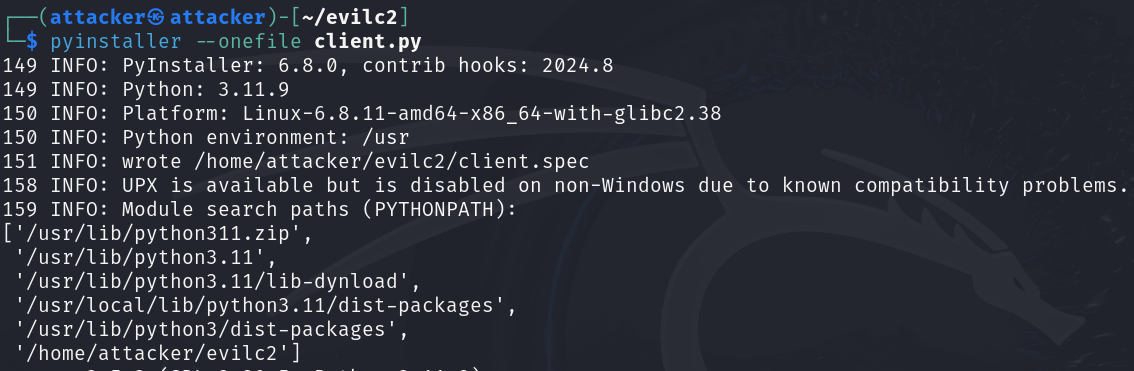Click the pyinstaller command word
The height and width of the screenshot is (371, 1134).
[x=116, y=41]
